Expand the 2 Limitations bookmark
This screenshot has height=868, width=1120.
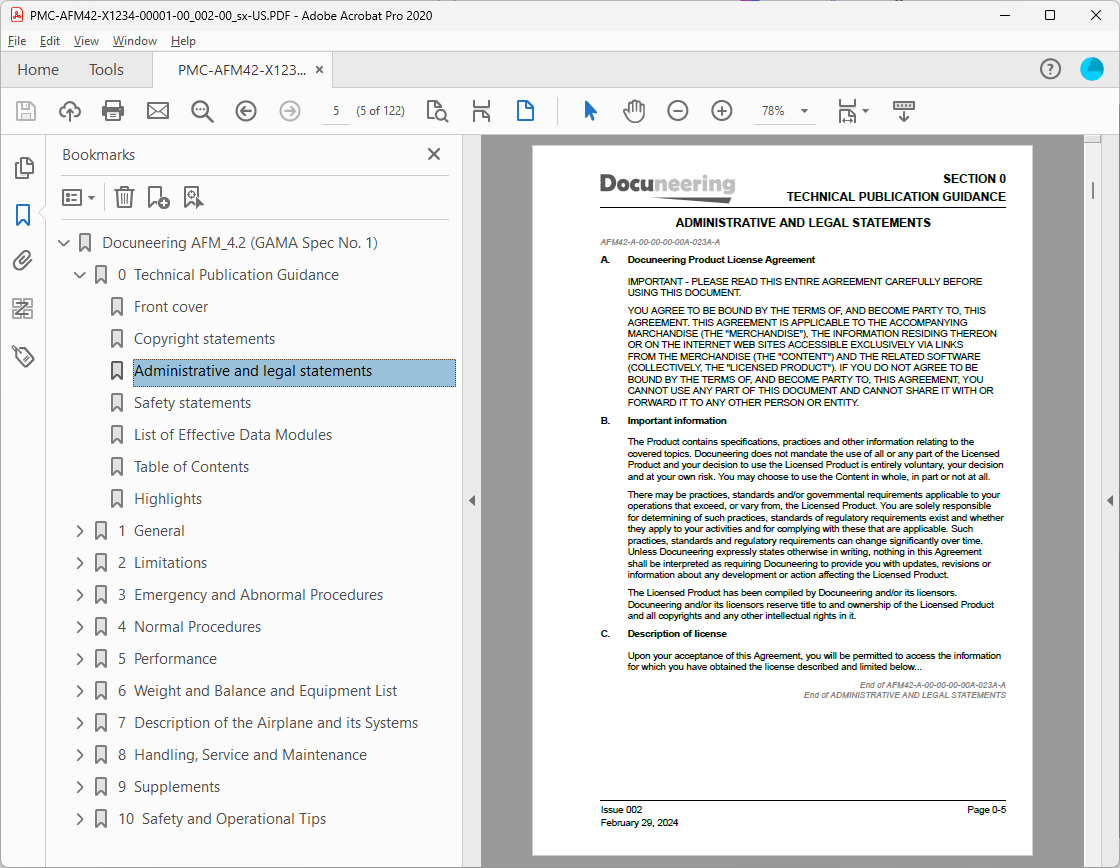[80, 563]
